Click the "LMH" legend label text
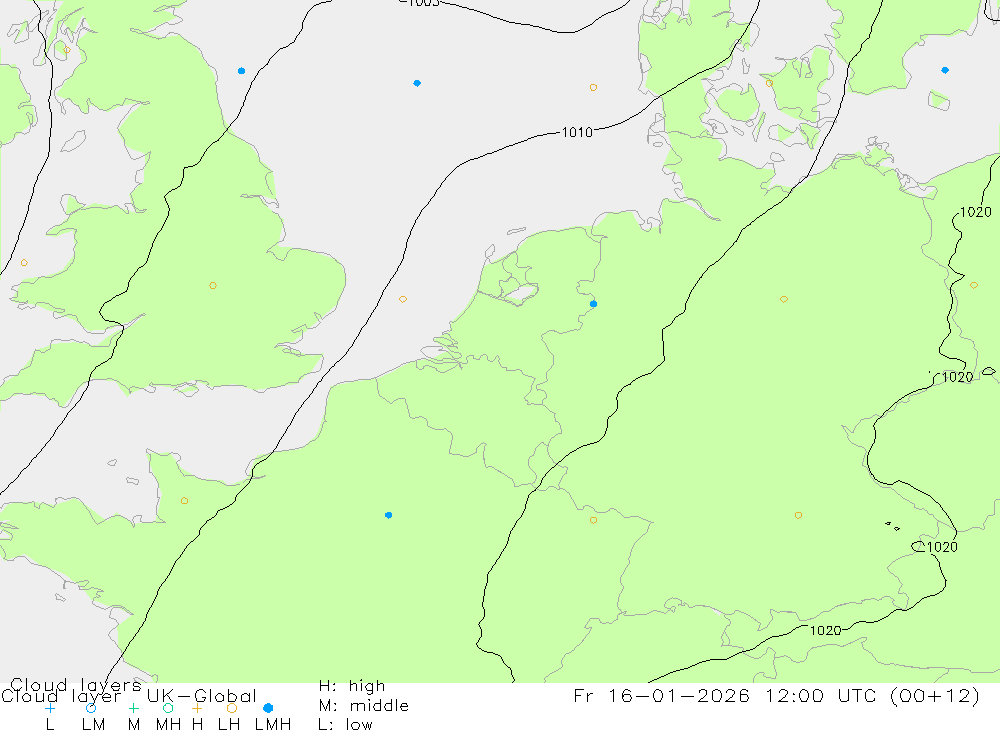The height and width of the screenshot is (733, 1000). 273,725
